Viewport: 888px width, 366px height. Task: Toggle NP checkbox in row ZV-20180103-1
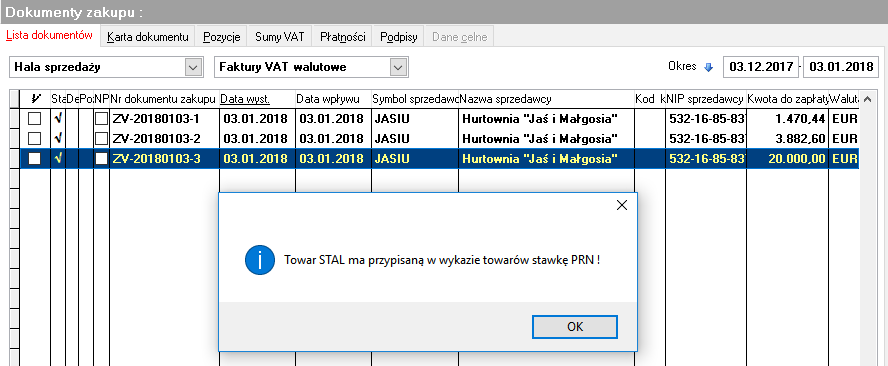(101, 119)
